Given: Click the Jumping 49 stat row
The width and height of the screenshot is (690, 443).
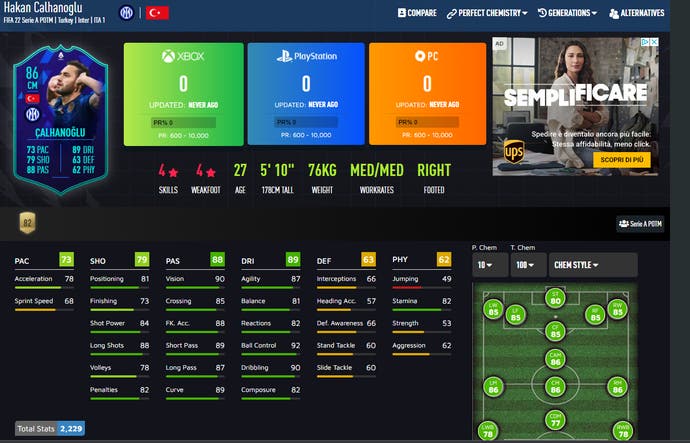Looking at the screenshot, I should [422, 281].
